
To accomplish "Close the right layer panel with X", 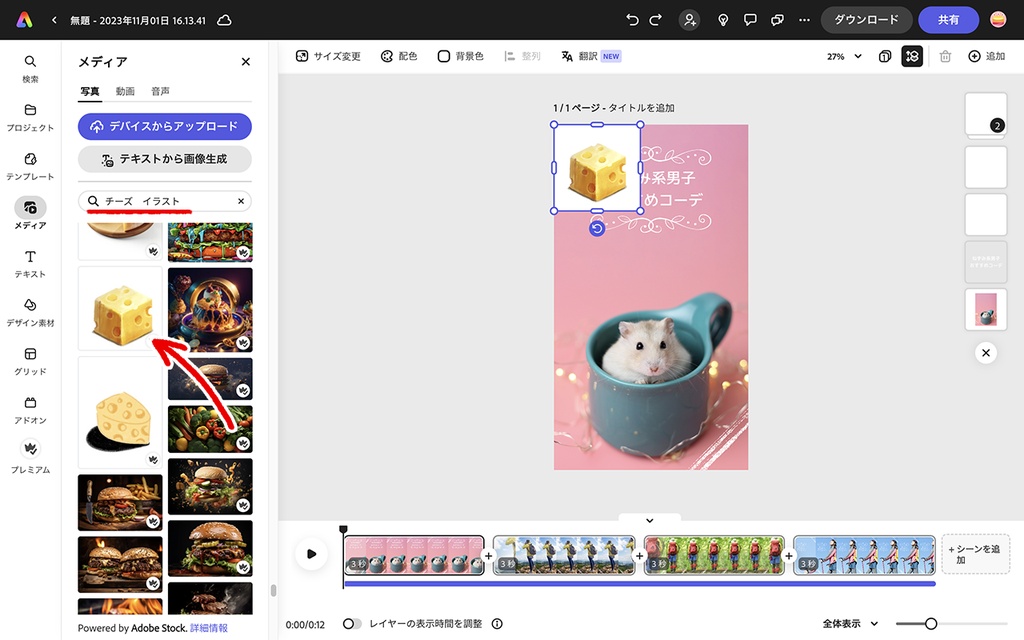I will pyautogui.click(x=985, y=353).
